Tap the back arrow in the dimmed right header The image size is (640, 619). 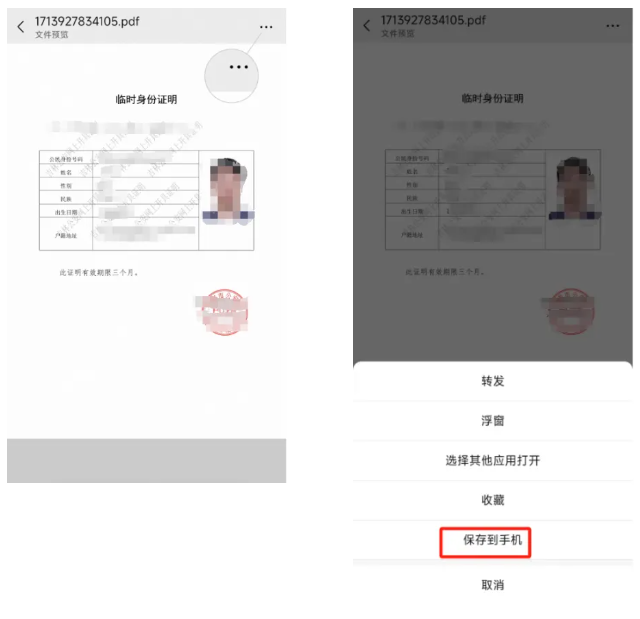pyautogui.click(x=367, y=26)
